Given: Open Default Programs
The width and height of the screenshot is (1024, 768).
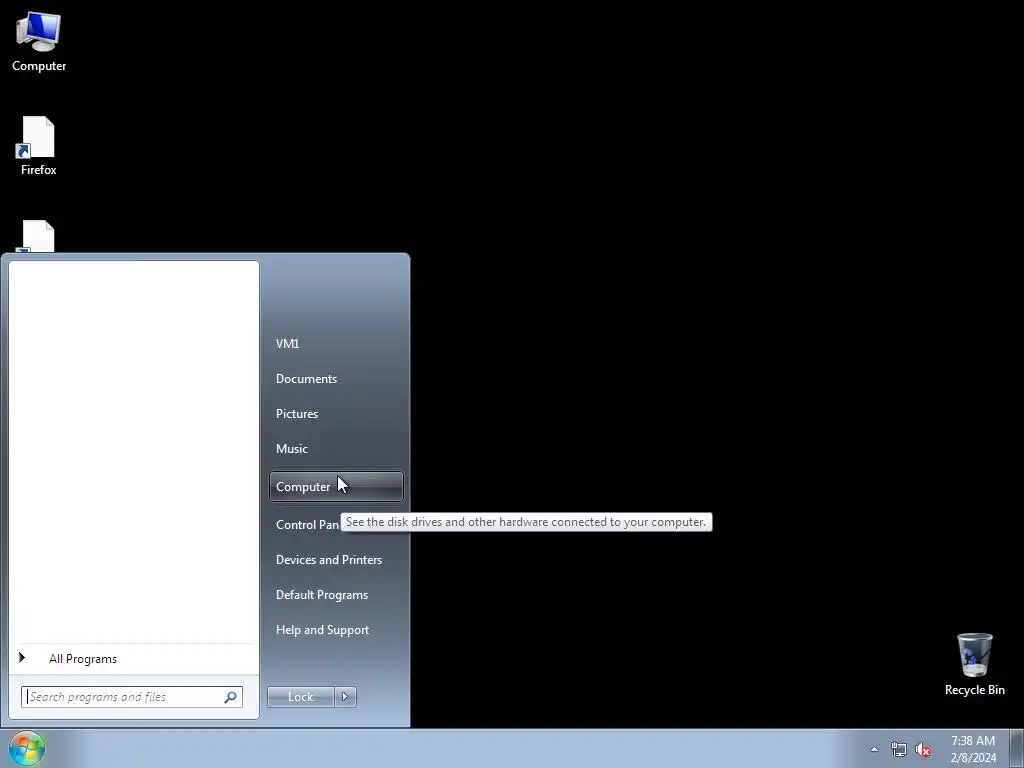Looking at the screenshot, I should 336,595.
